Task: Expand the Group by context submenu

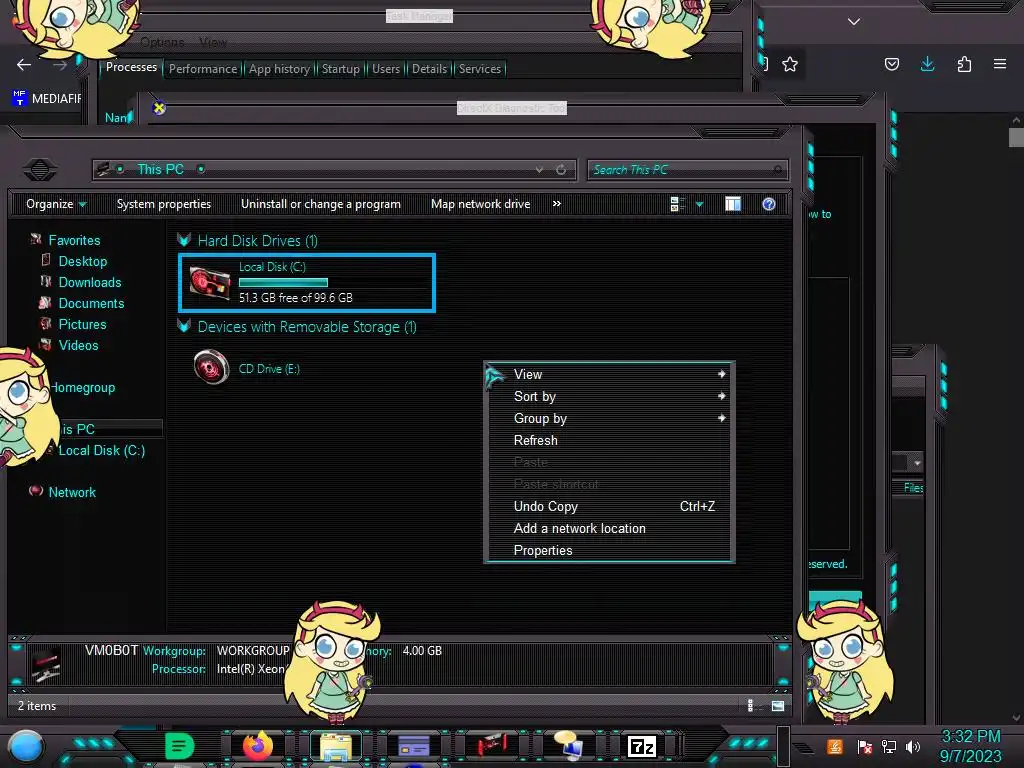Action: [609, 418]
